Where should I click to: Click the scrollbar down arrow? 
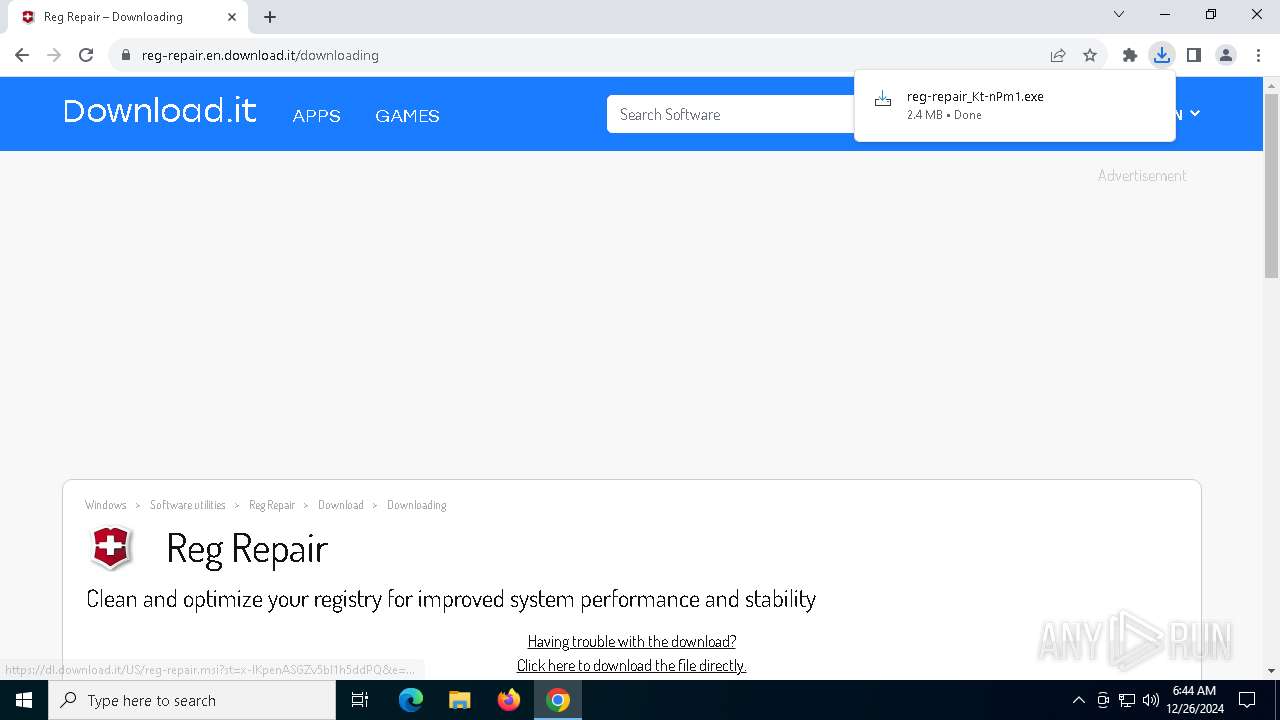pyautogui.click(x=1271, y=670)
